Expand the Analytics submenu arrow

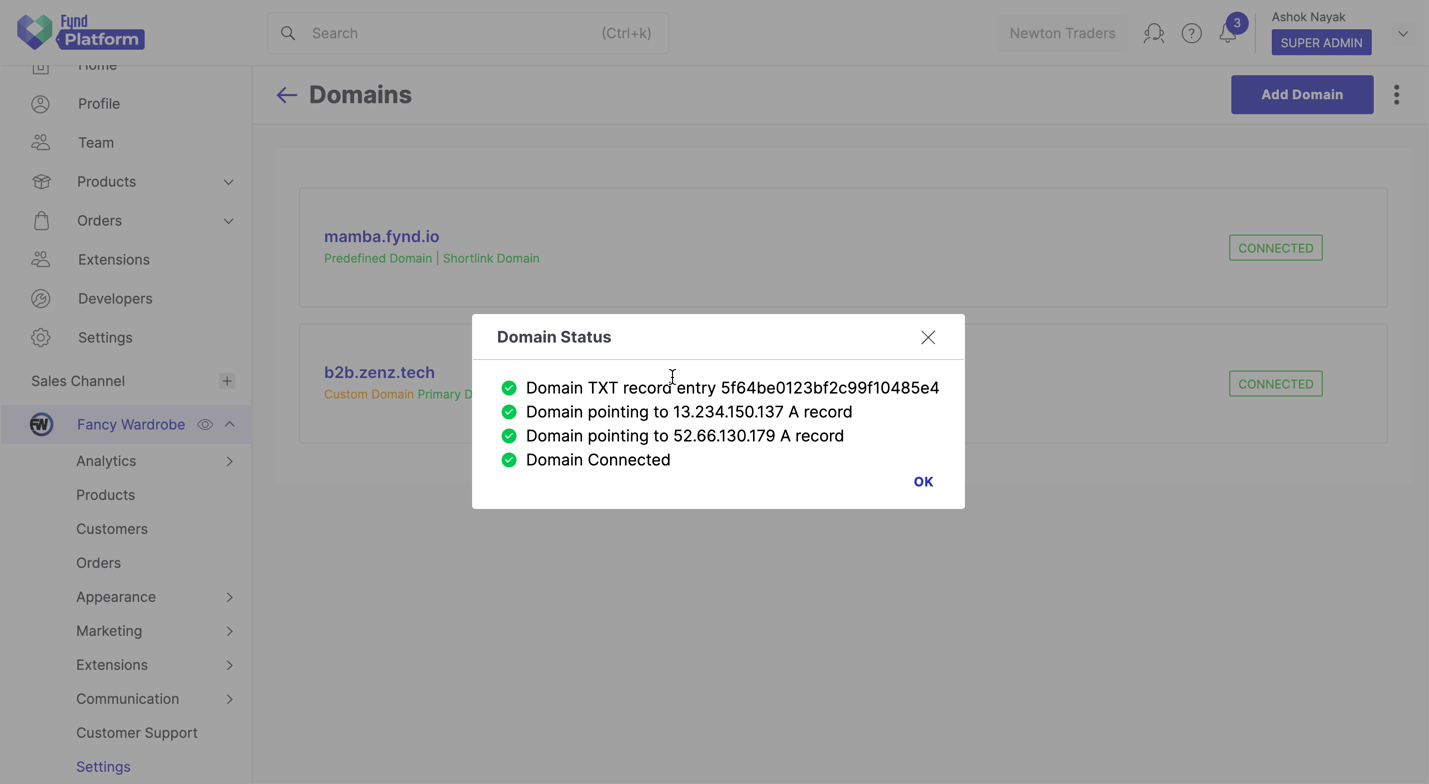click(x=230, y=461)
